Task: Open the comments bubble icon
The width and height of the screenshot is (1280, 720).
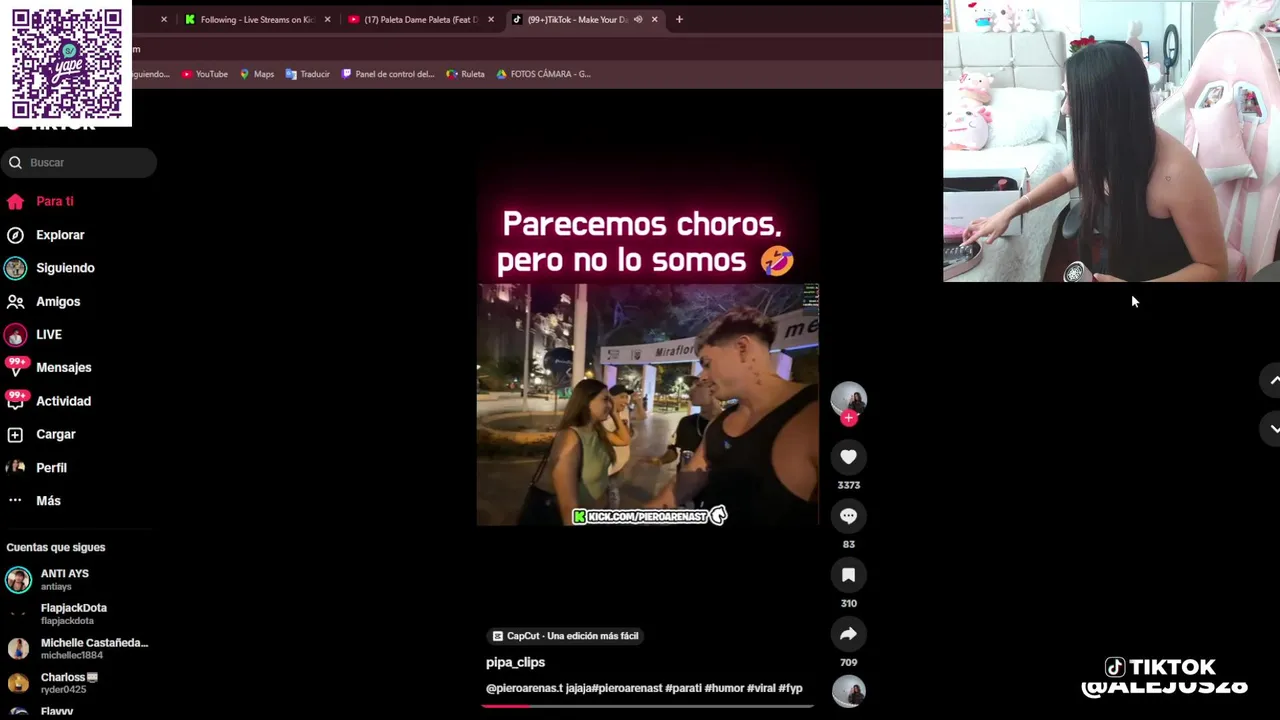Action: [848, 516]
